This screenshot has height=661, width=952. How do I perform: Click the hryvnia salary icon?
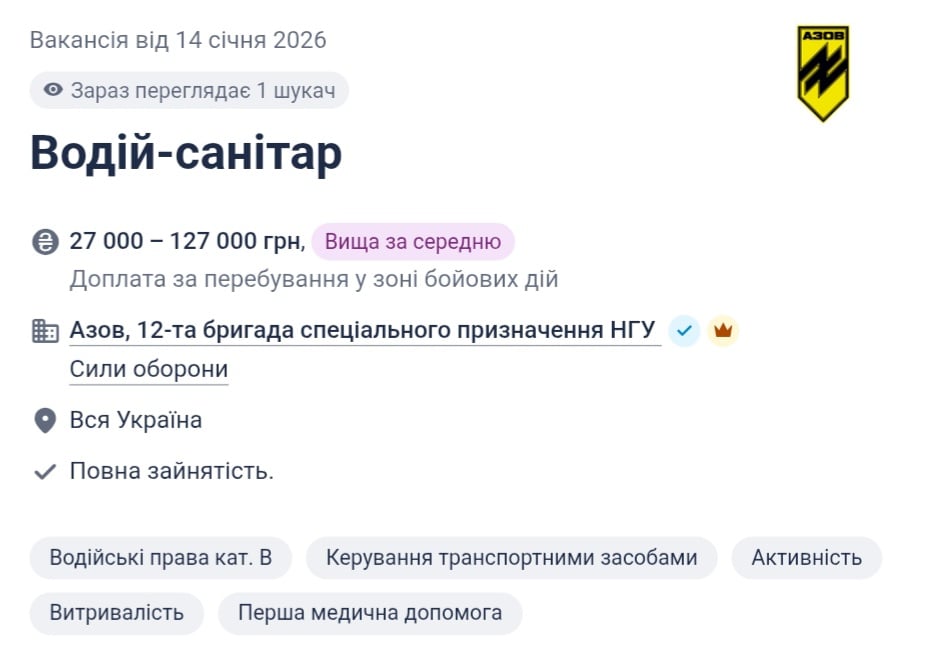point(43,240)
